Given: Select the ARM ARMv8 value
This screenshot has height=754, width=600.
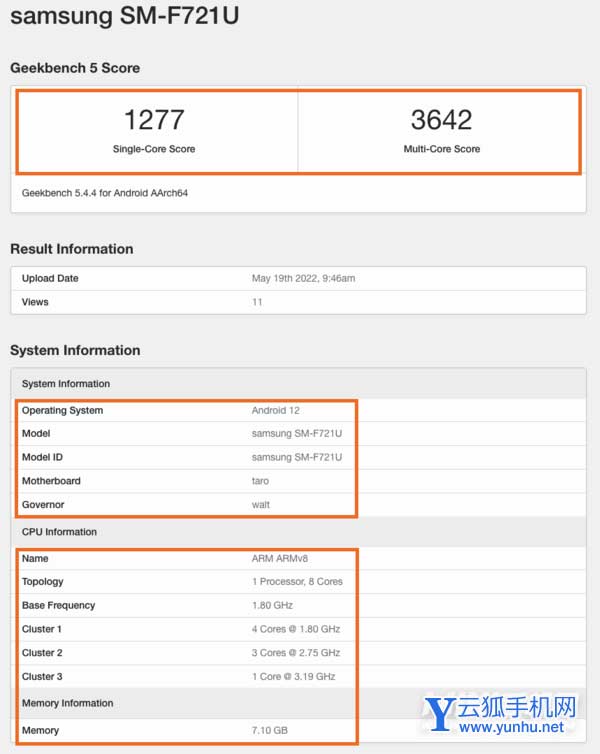Looking at the screenshot, I should 280,559.
